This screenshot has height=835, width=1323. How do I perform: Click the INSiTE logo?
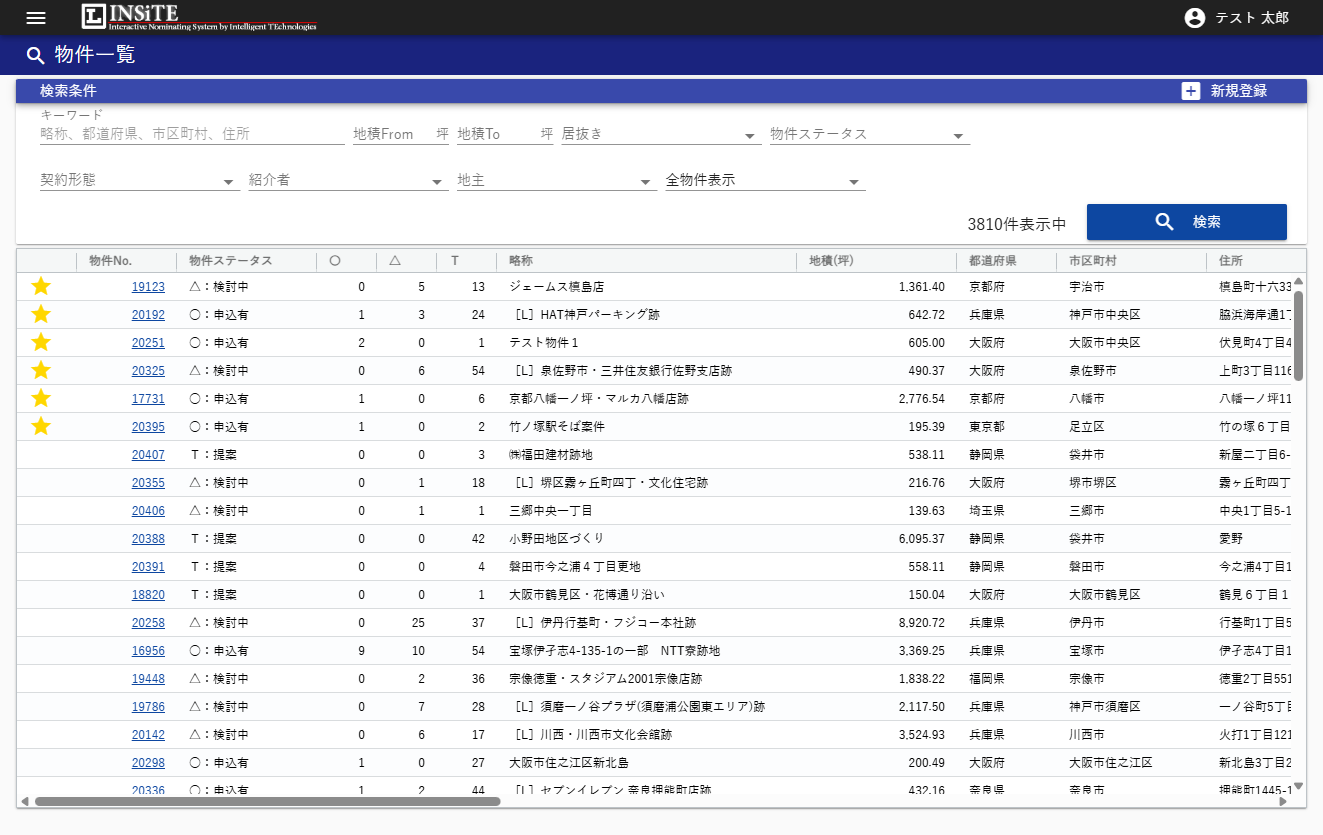pos(199,17)
